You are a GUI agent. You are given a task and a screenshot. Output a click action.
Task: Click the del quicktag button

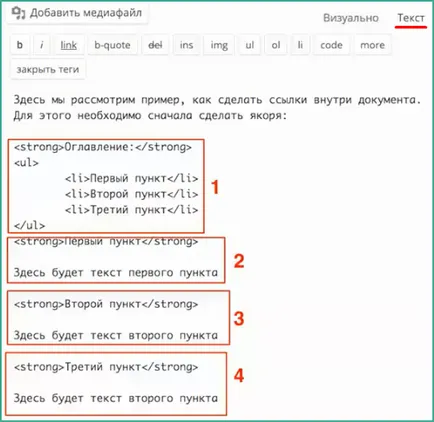155,45
